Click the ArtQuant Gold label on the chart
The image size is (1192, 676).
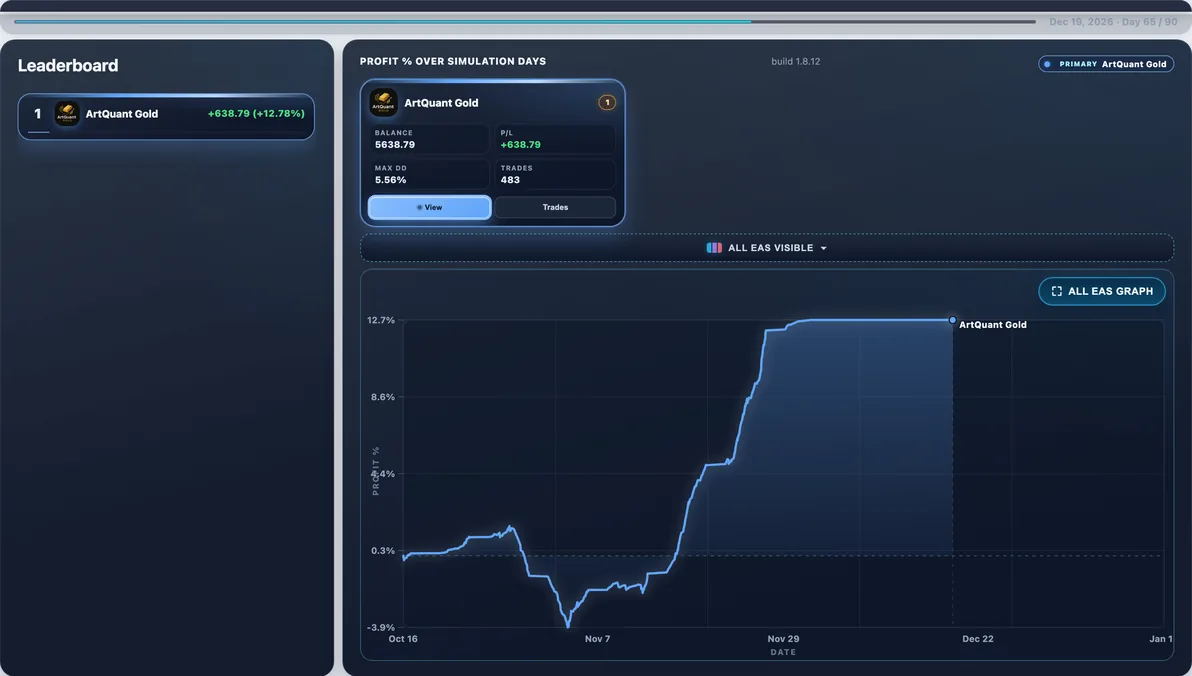[993, 325]
